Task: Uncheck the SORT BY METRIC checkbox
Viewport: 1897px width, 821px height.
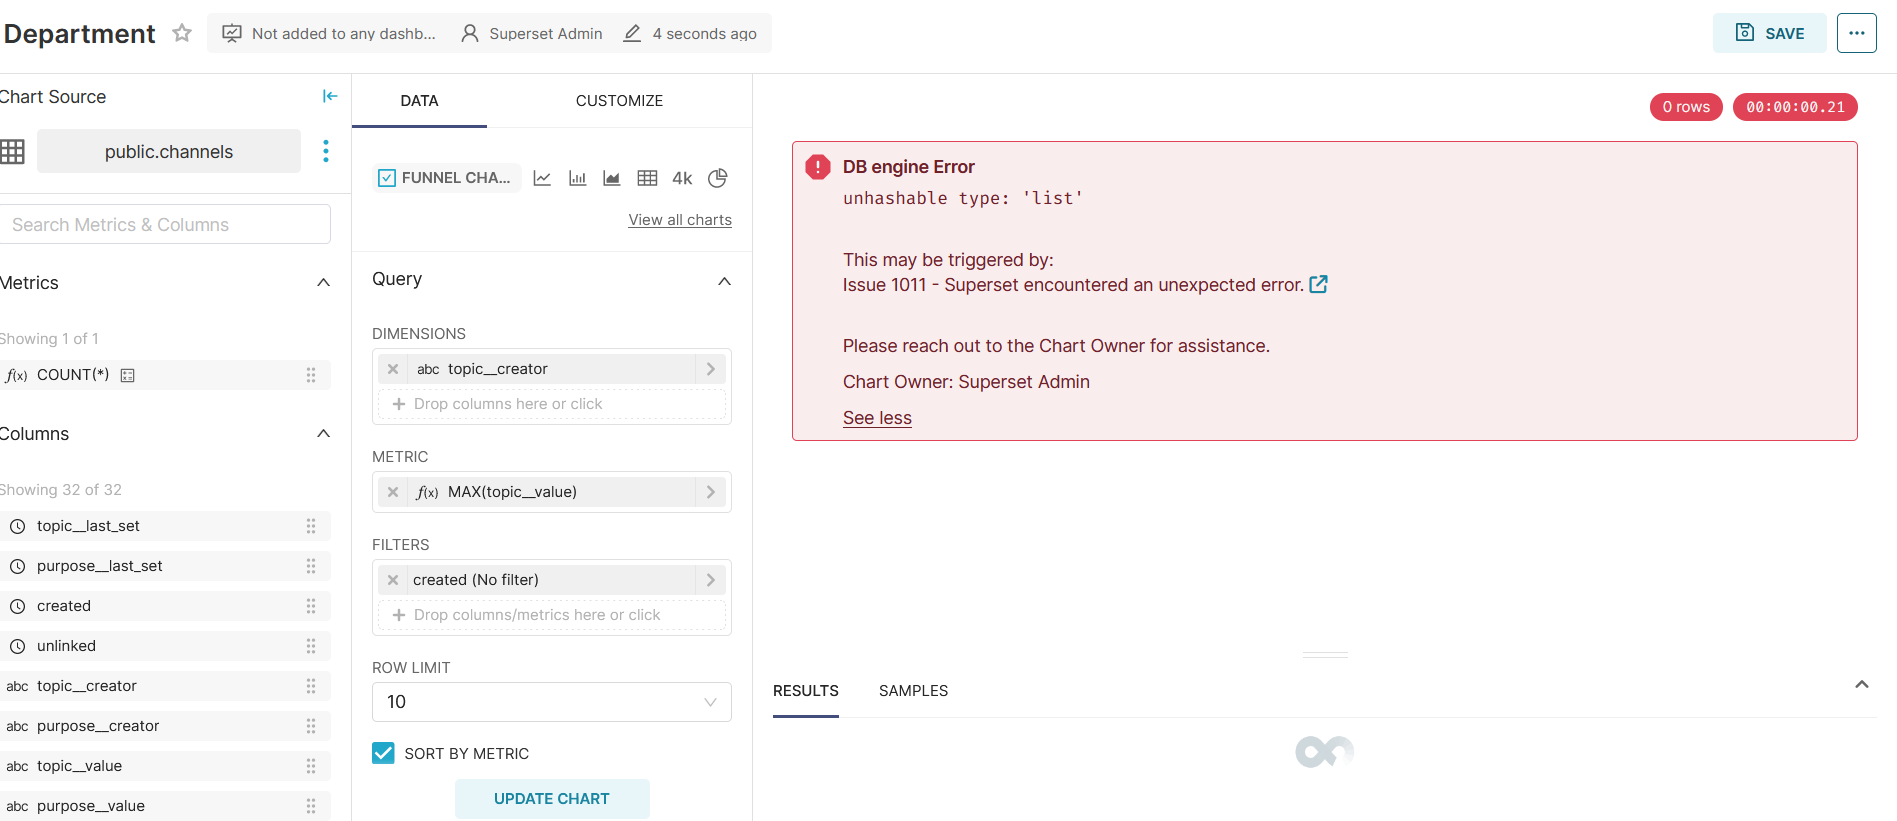Action: (383, 753)
